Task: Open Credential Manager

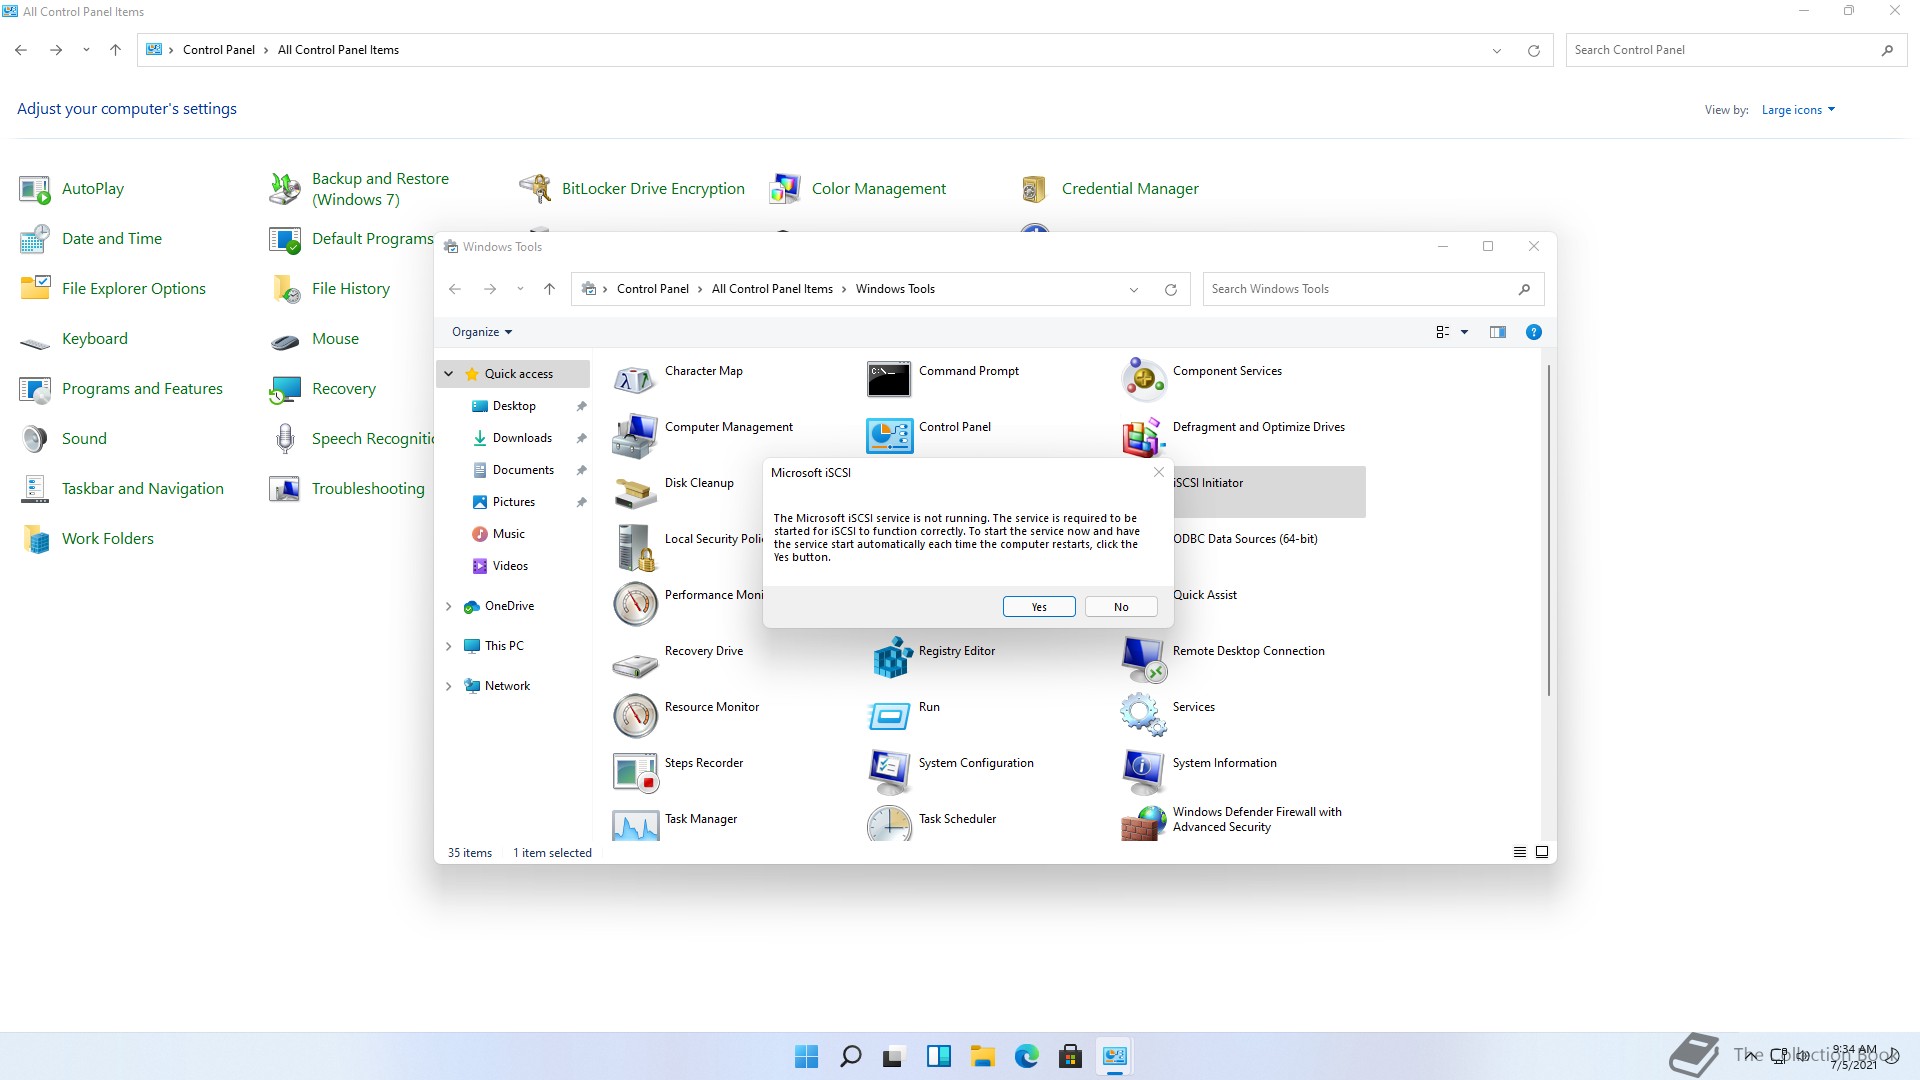Action: [1130, 189]
